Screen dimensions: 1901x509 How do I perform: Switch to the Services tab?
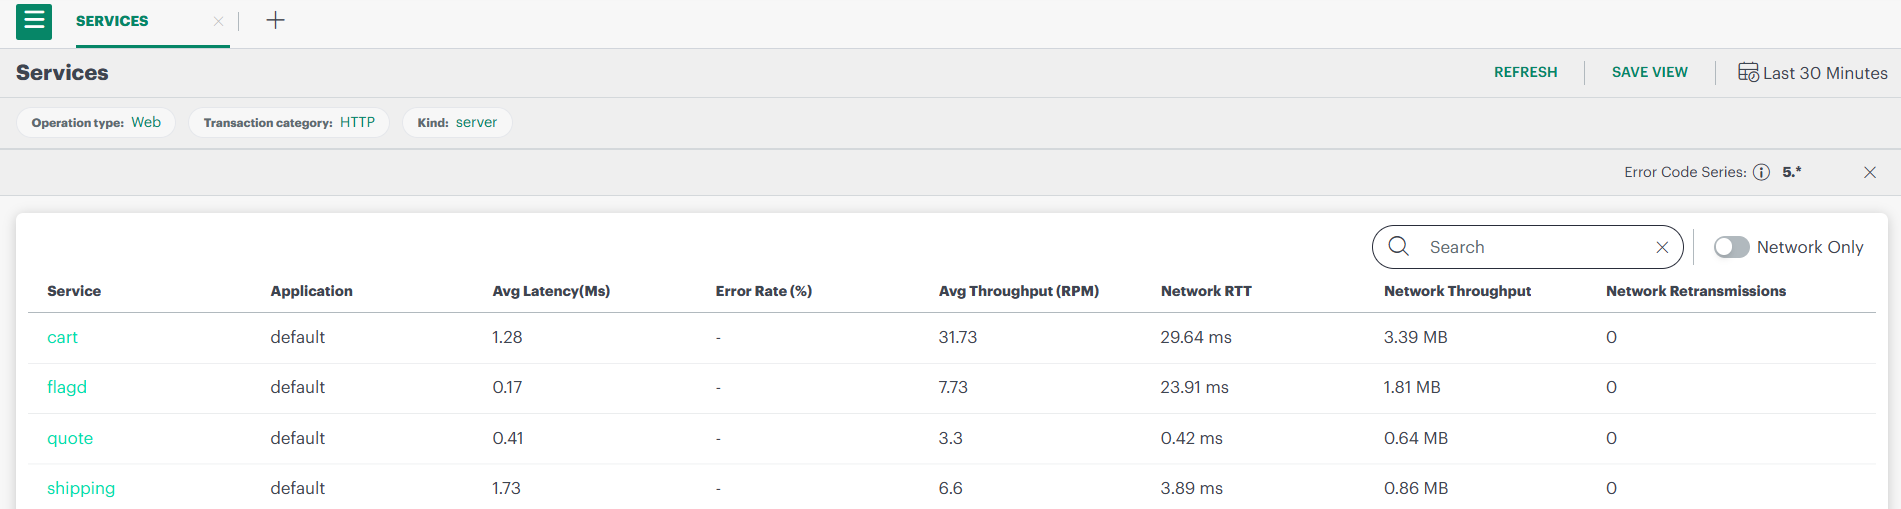(x=112, y=21)
